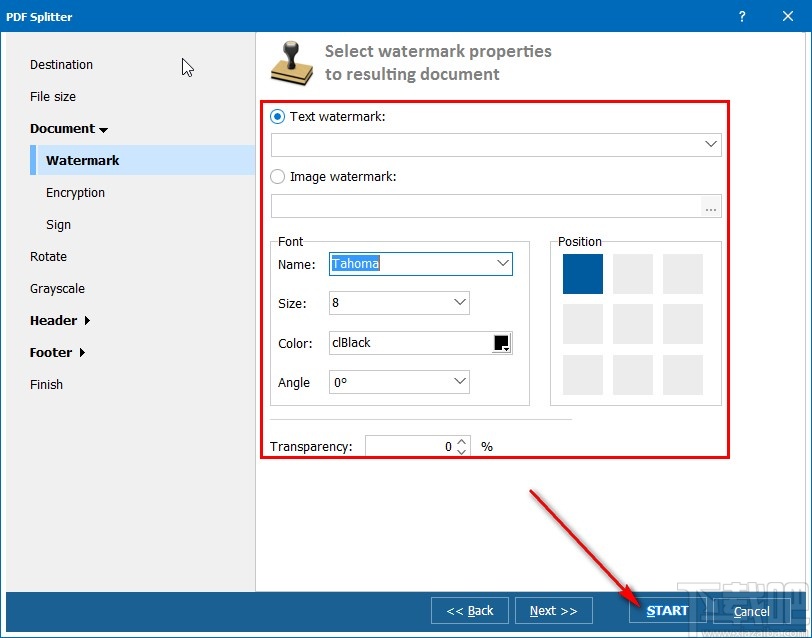
Task: Click the help question mark icon
Action: [742, 17]
